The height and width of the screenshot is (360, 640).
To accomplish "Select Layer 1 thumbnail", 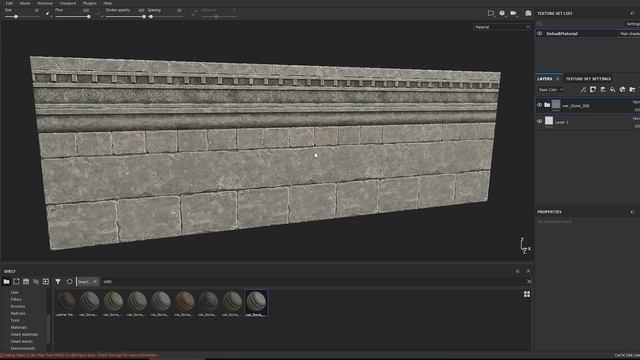I will click(549, 121).
